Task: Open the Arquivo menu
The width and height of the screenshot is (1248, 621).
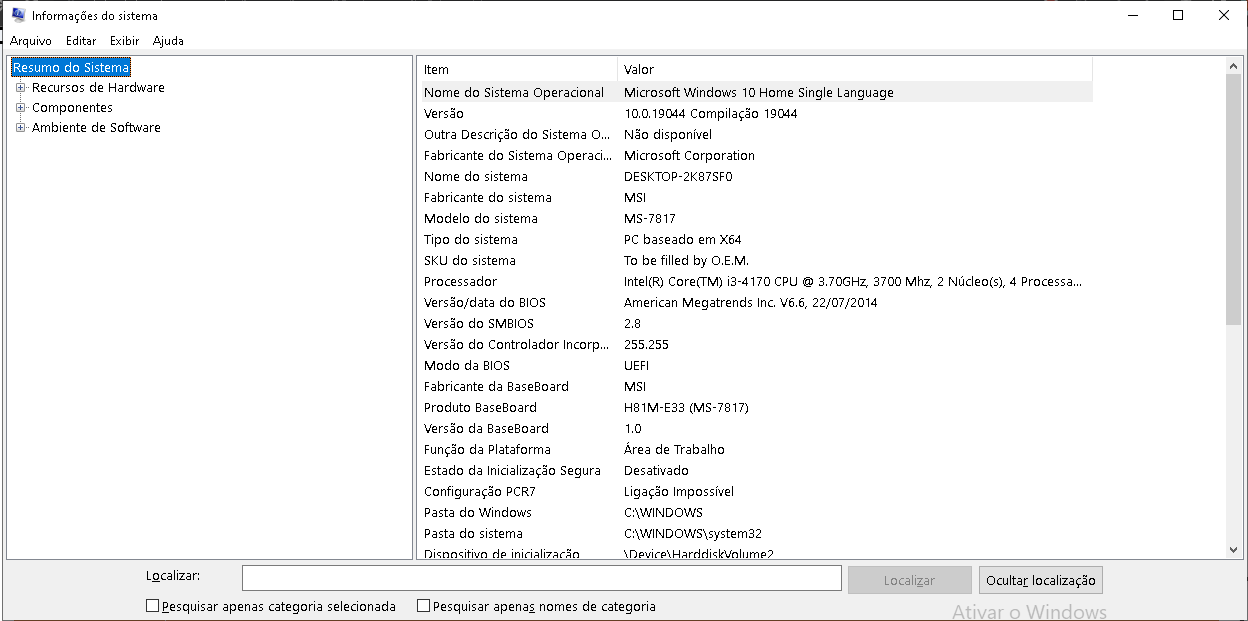Action: (x=31, y=41)
